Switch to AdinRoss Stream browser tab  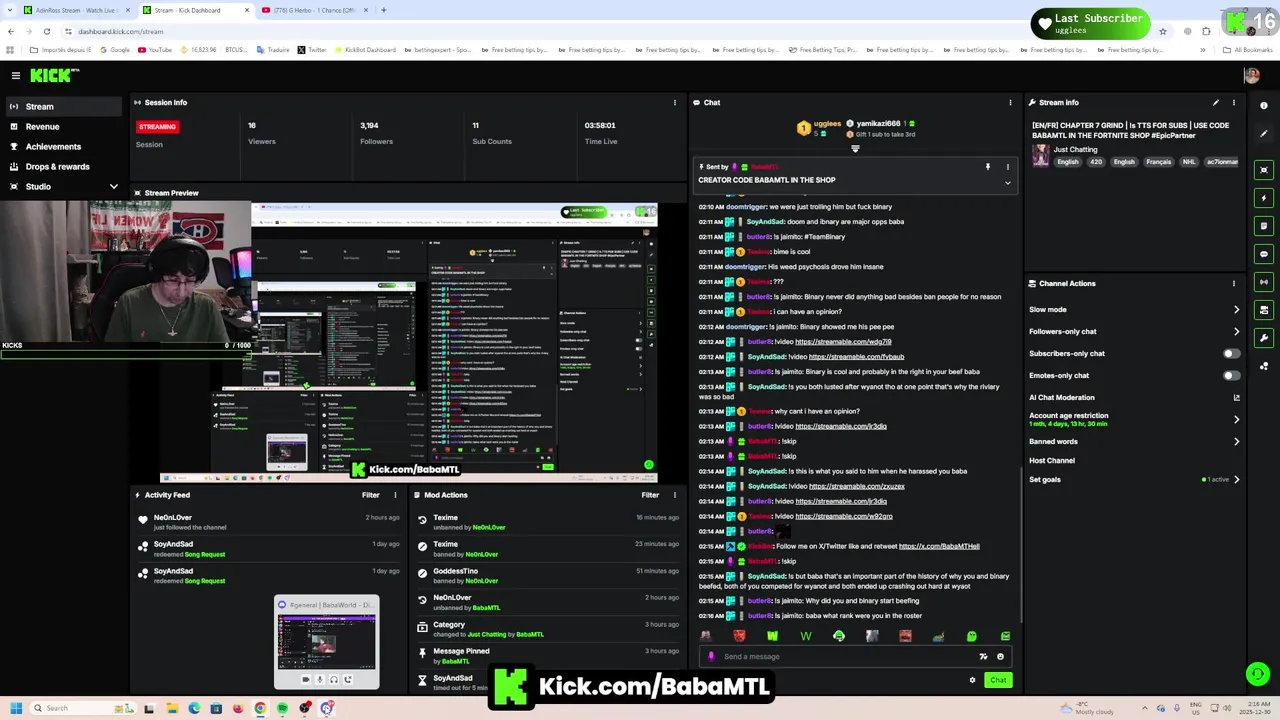(x=76, y=10)
